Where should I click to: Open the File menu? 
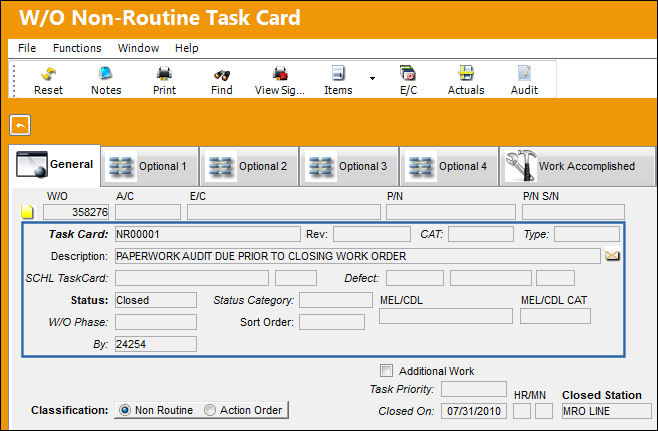coord(27,48)
